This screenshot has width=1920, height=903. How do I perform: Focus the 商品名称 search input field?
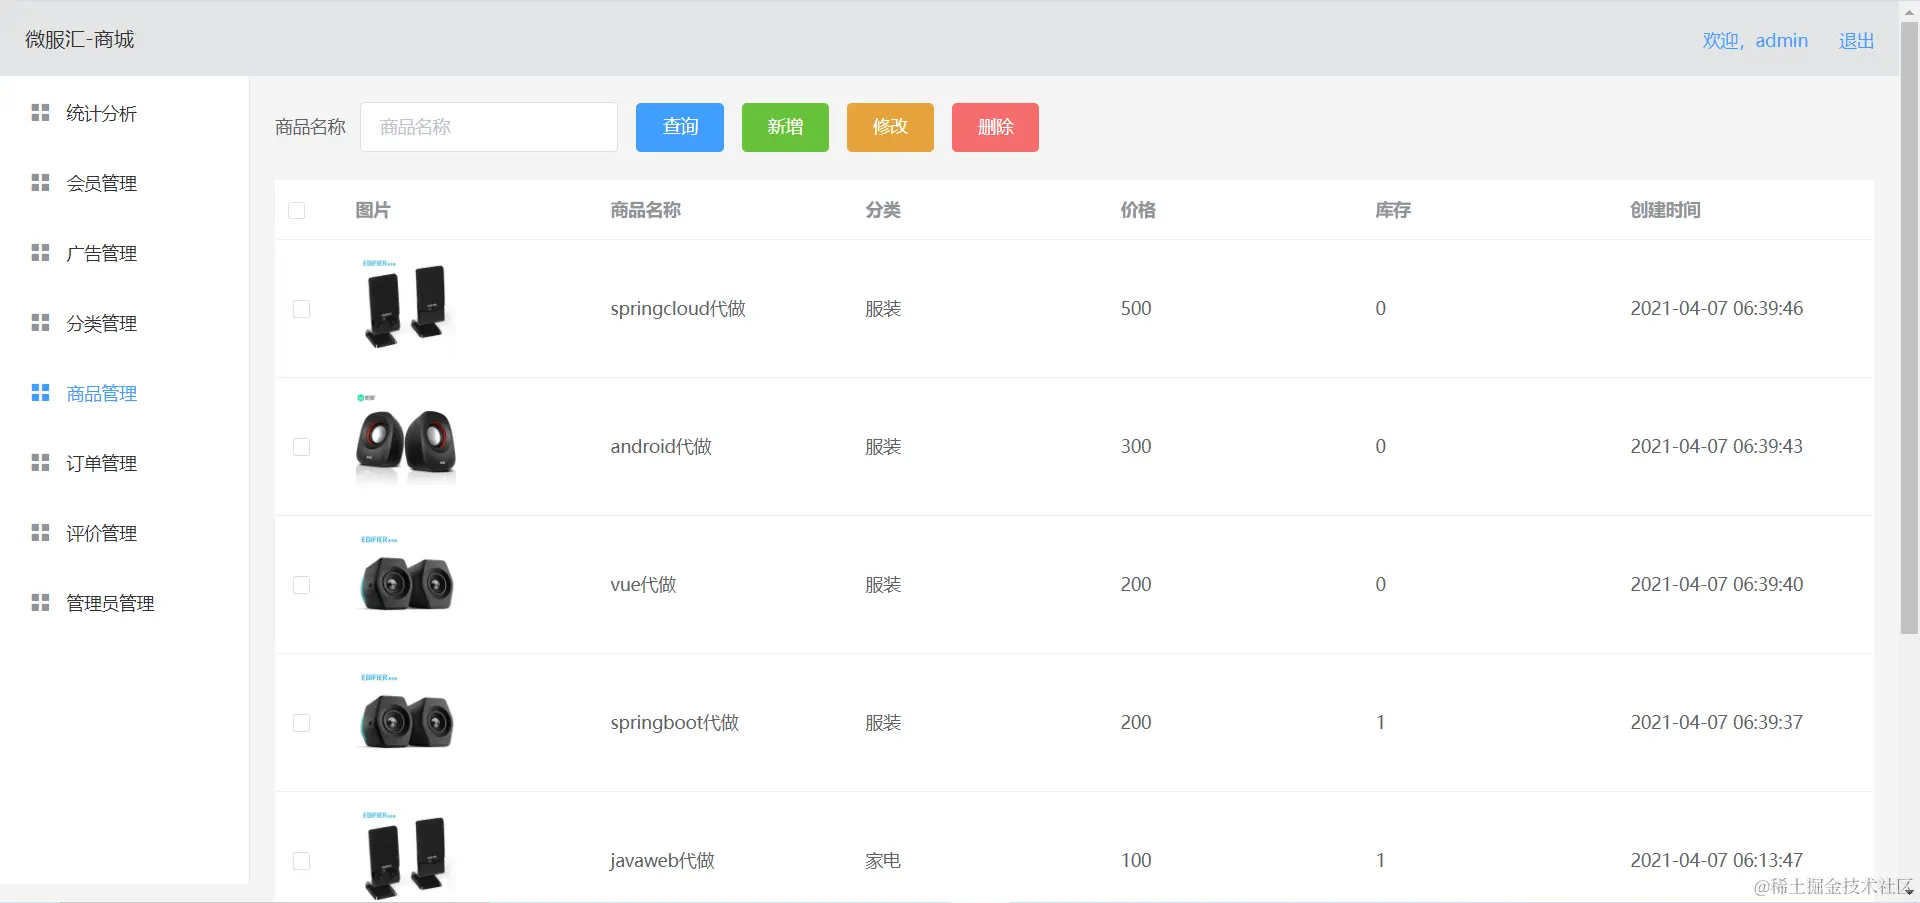tap(489, 127)
